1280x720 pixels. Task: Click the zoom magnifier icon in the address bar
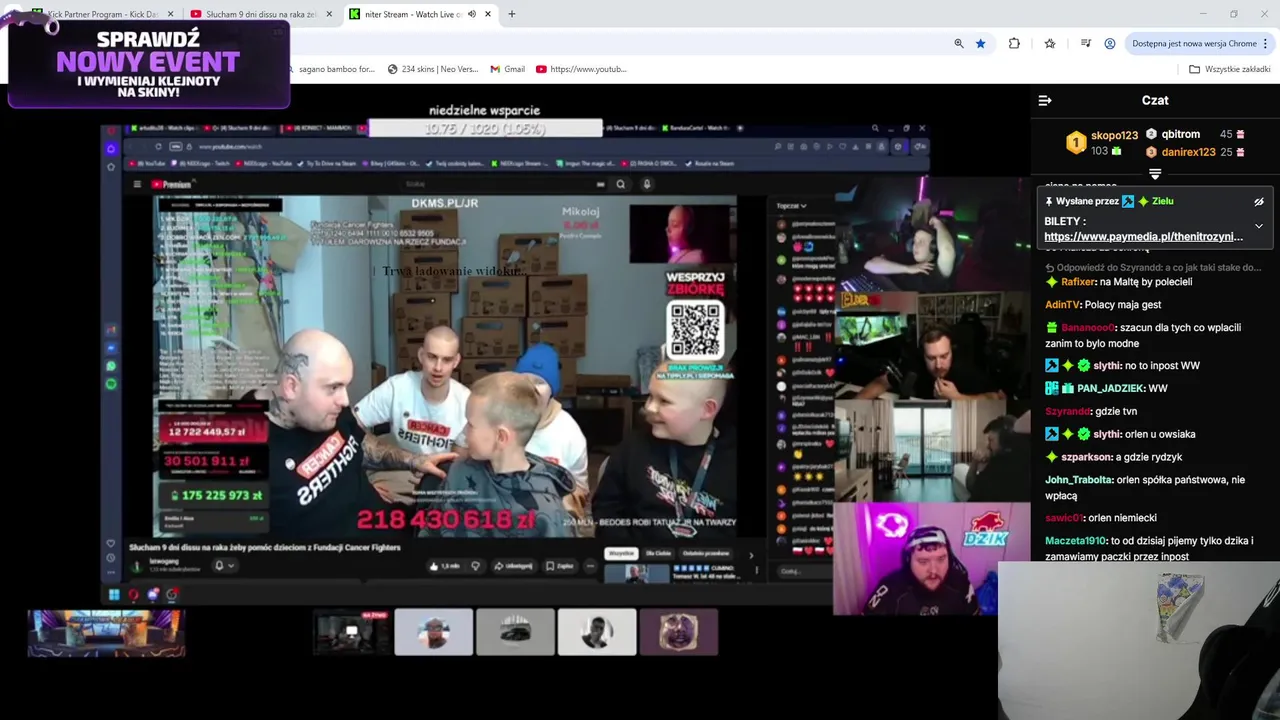(959, 43)
